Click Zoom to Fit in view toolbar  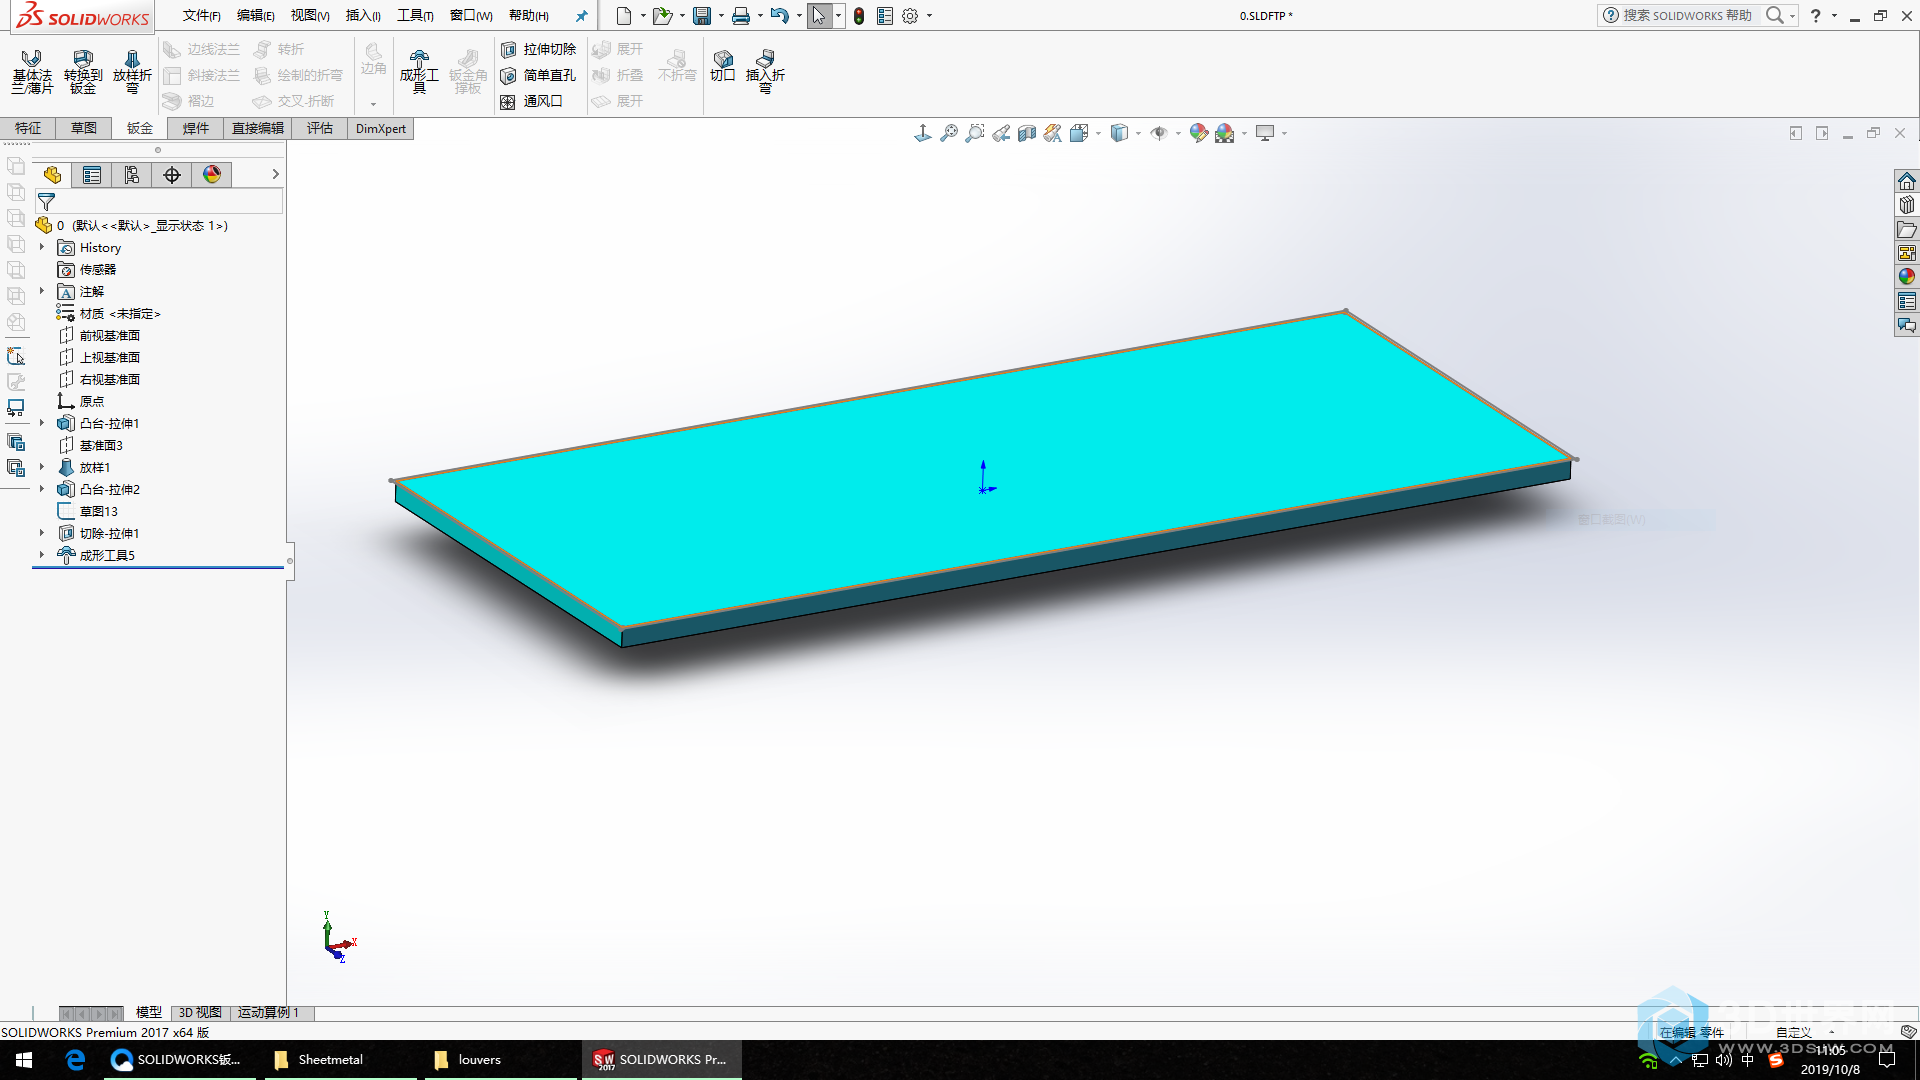[x=949, y=133]
